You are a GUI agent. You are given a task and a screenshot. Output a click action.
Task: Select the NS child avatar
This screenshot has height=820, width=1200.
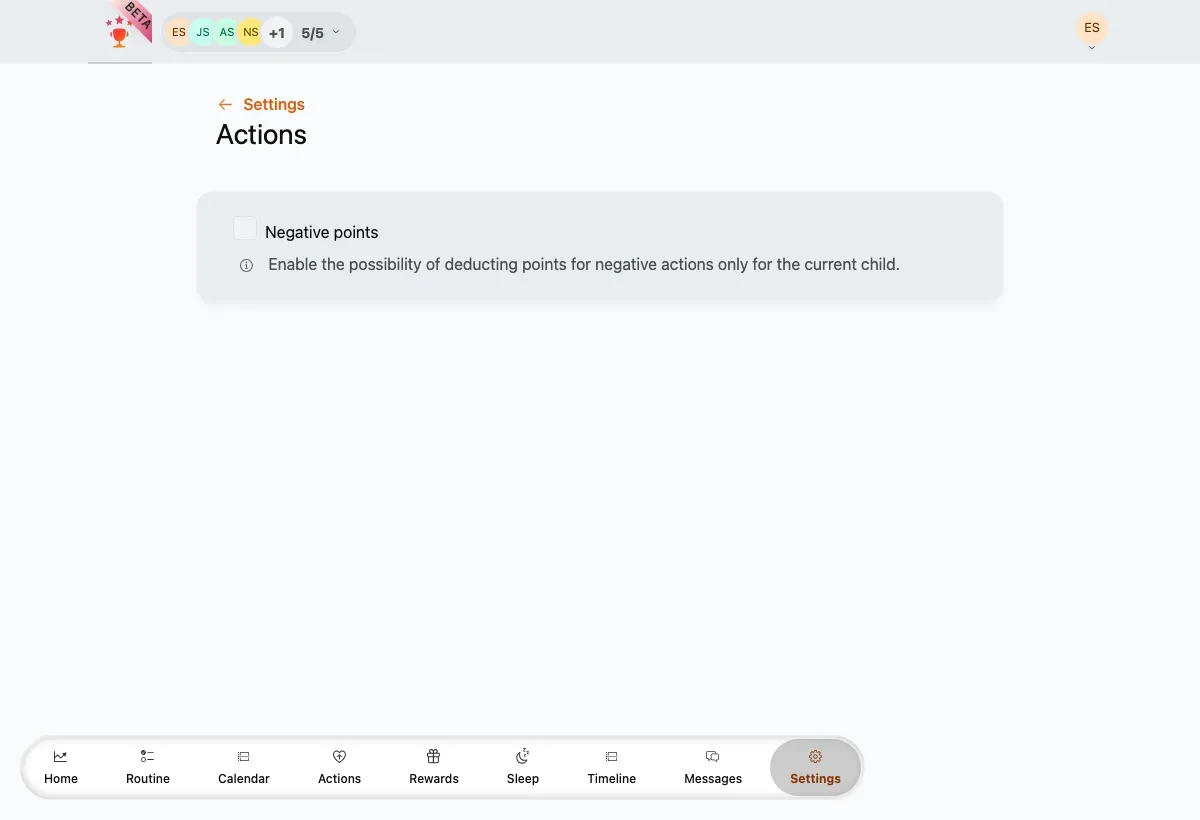tap(251, 32)
